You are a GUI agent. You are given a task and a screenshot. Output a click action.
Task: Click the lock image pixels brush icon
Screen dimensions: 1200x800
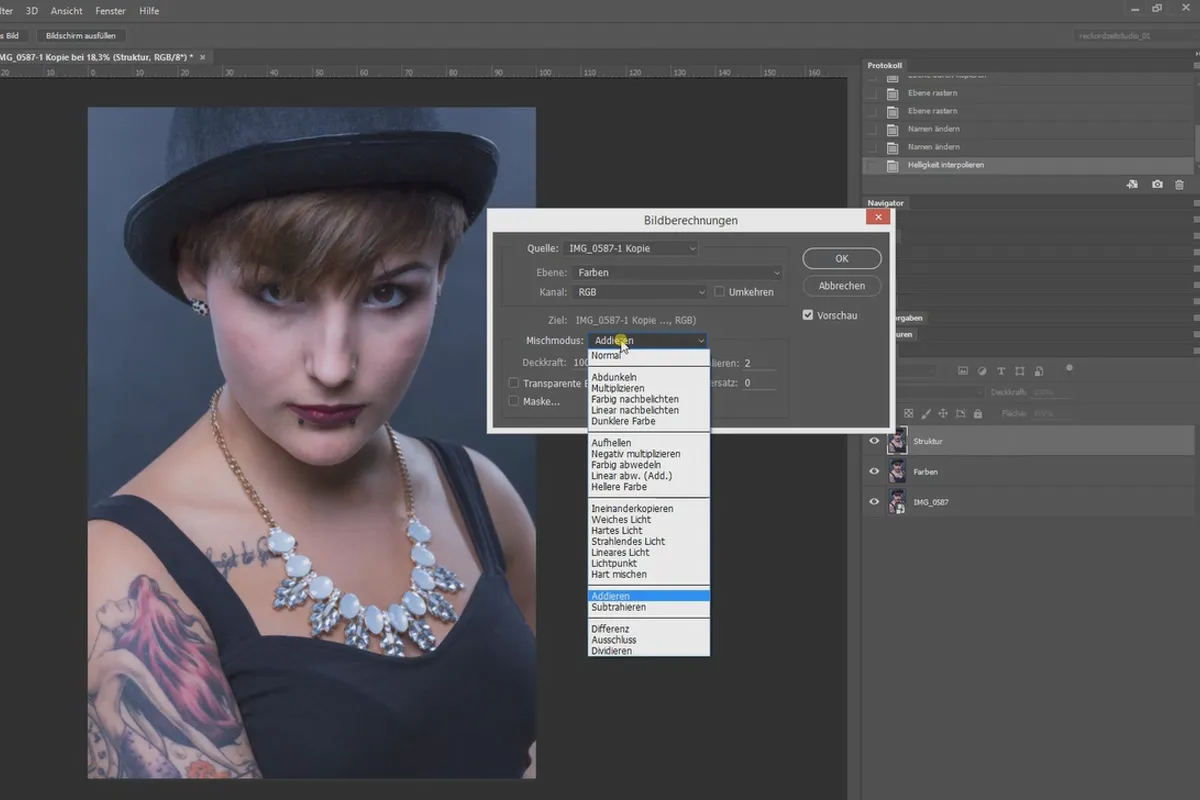pos(926,414)
